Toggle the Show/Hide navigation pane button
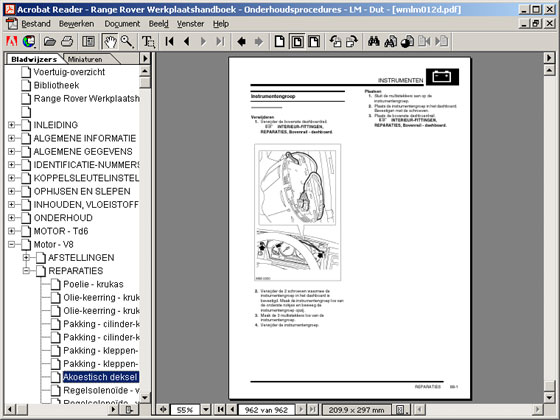This screenshot has width=560, height=420. (88, 42)
